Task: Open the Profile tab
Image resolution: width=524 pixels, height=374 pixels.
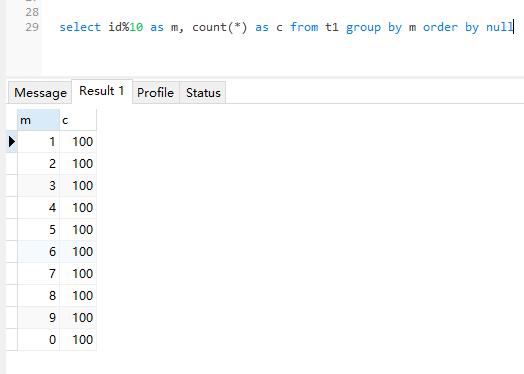Action: click(156, 93)
